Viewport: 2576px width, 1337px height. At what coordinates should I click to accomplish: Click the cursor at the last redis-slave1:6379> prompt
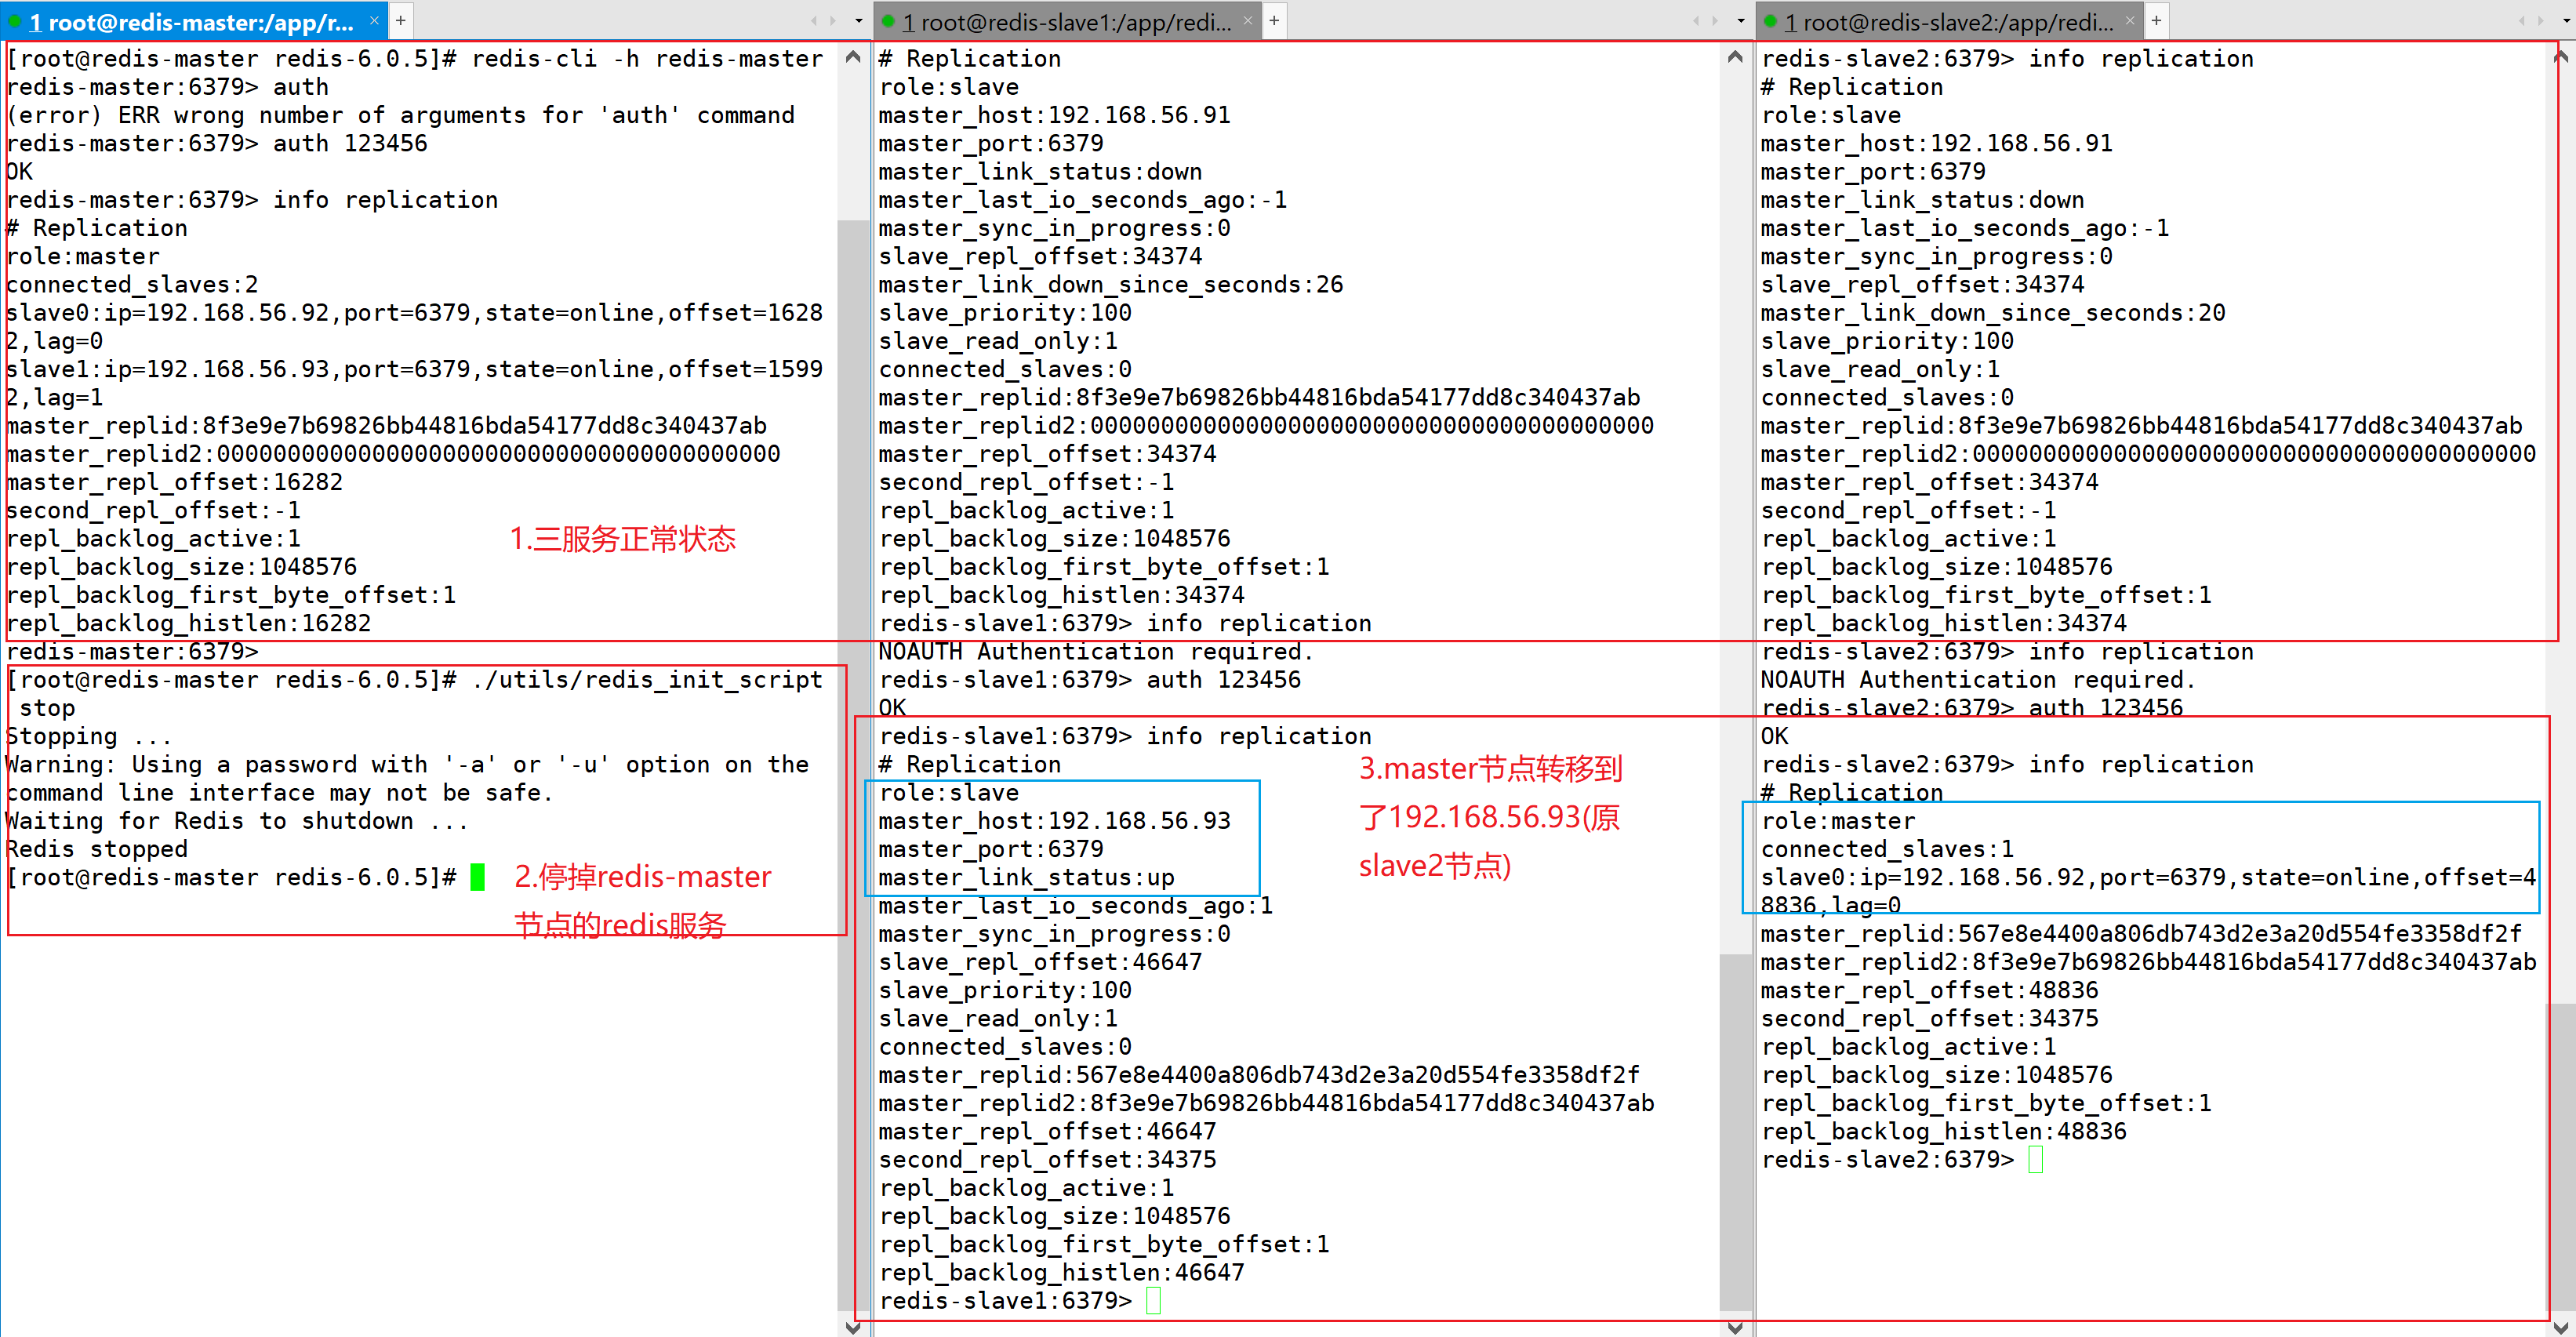(1153, 1300)
